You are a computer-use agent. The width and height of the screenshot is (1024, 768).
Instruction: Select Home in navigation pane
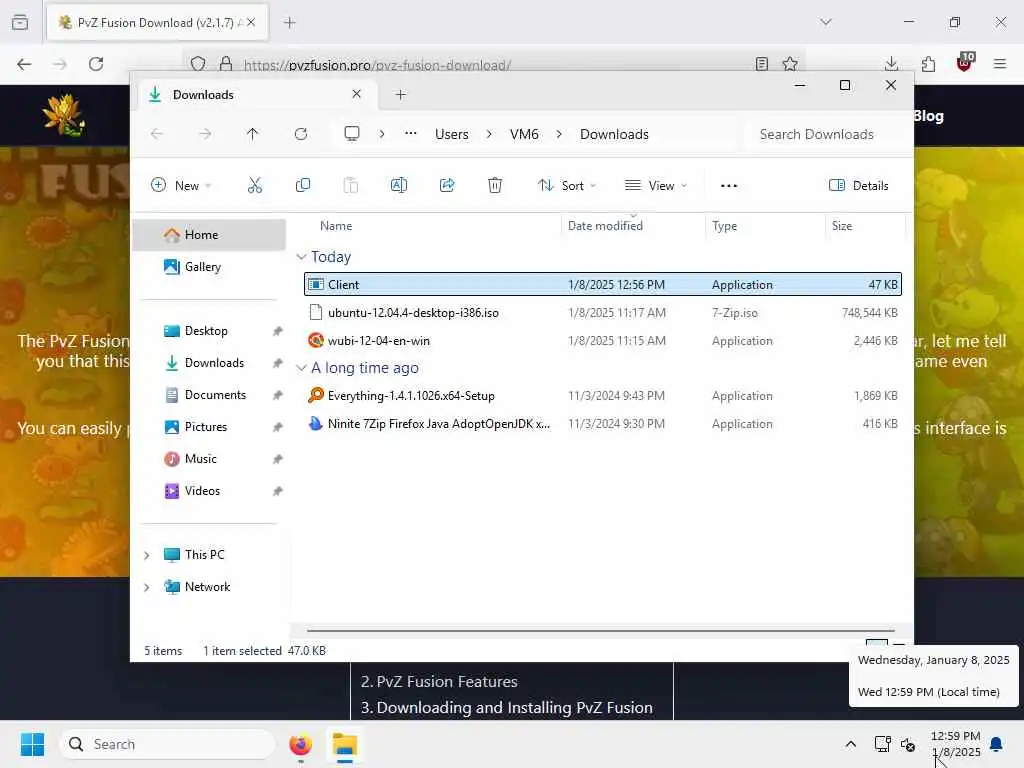point(209,234)
